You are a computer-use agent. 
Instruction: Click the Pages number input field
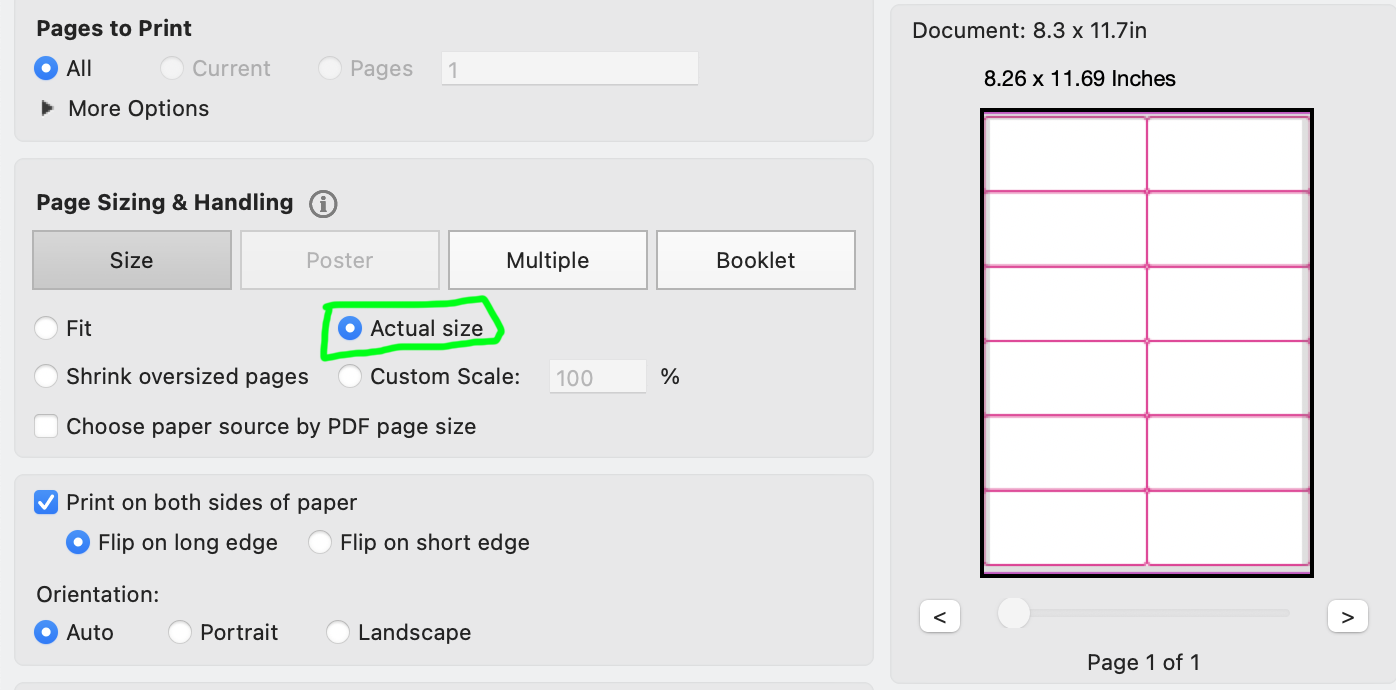click(x=569, y=68)
